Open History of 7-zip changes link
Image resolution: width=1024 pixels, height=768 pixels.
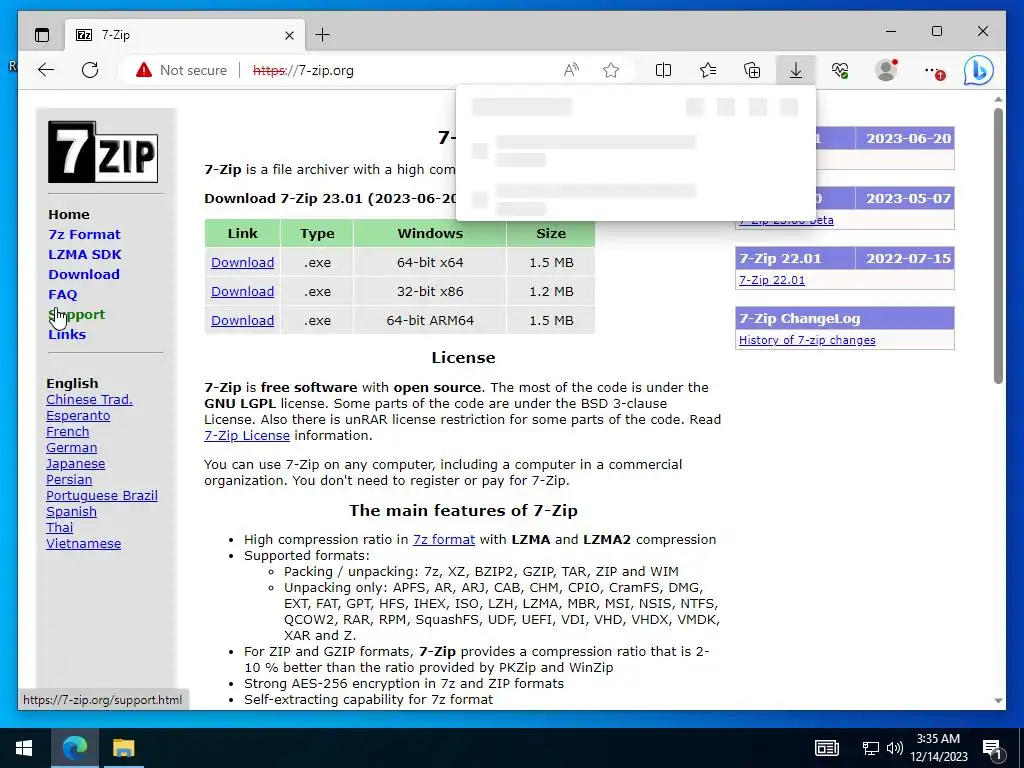point(807,340)
